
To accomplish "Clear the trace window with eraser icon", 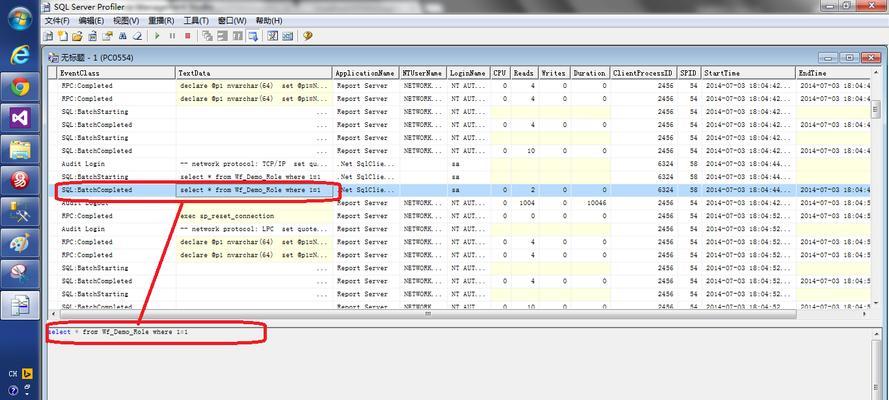I will pyautogui.click(x=137, y=36).
